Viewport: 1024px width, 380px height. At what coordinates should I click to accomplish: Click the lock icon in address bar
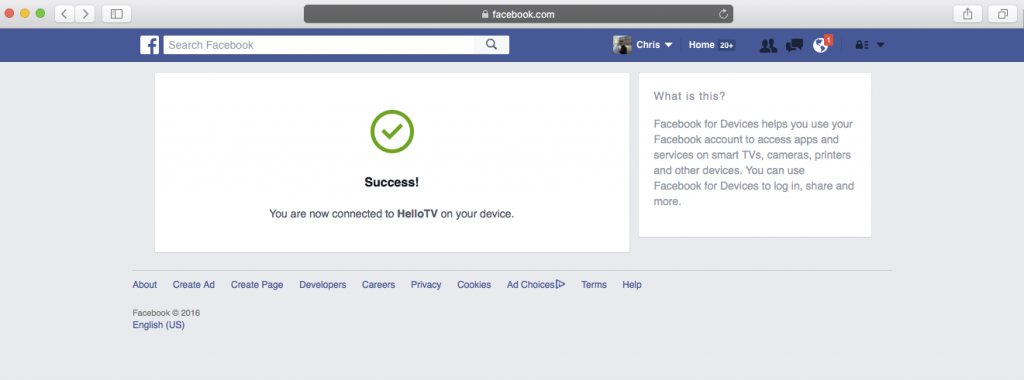pyautogui.click(x=485, y=14)
